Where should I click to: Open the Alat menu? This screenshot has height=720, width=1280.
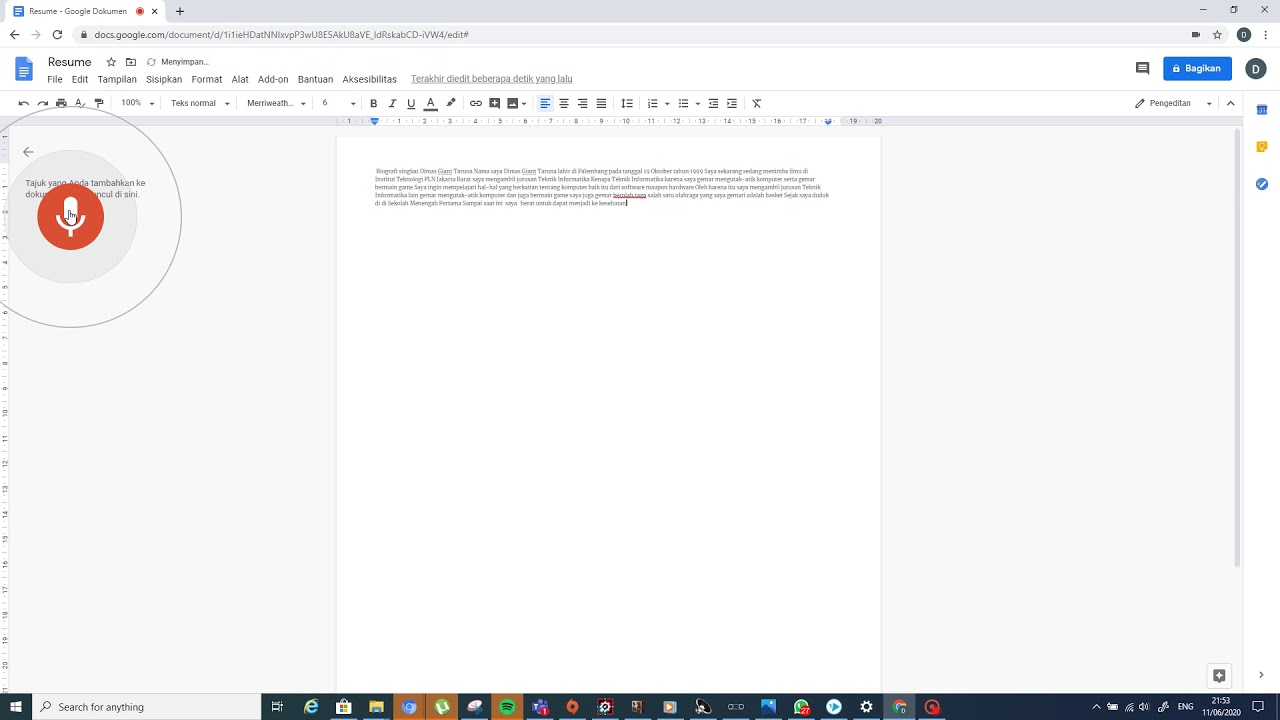pos(240,79)
